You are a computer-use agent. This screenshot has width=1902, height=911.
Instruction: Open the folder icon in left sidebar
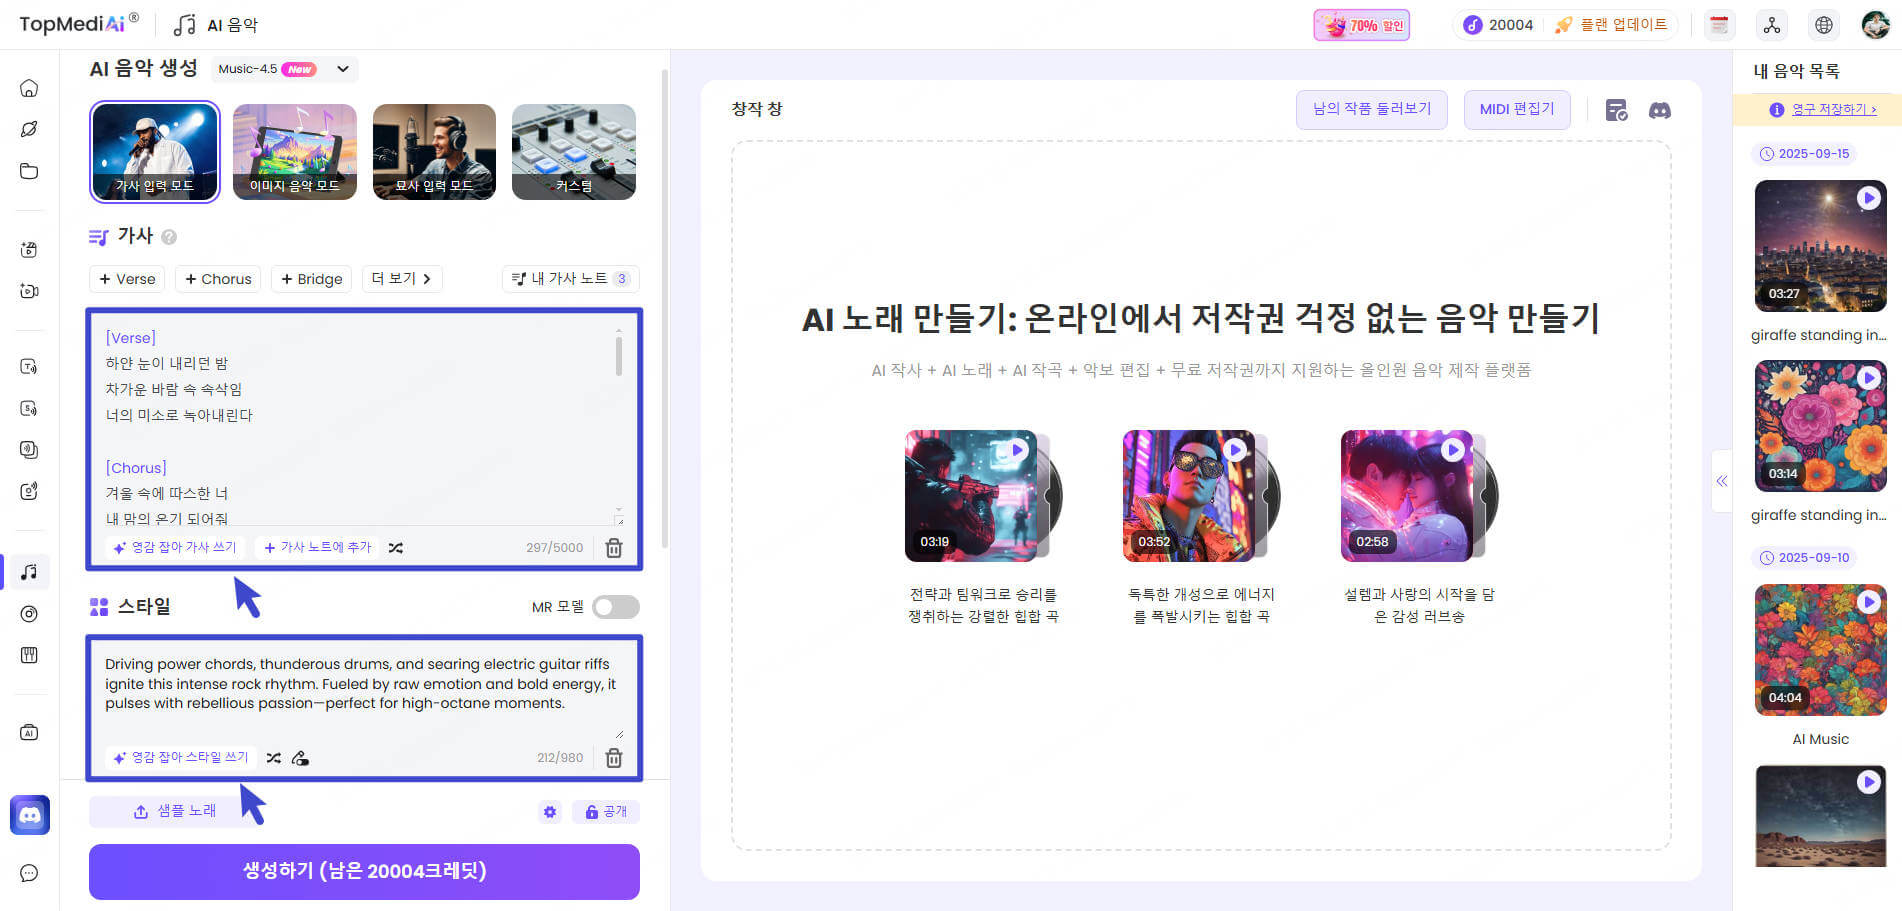click(29, 171)
